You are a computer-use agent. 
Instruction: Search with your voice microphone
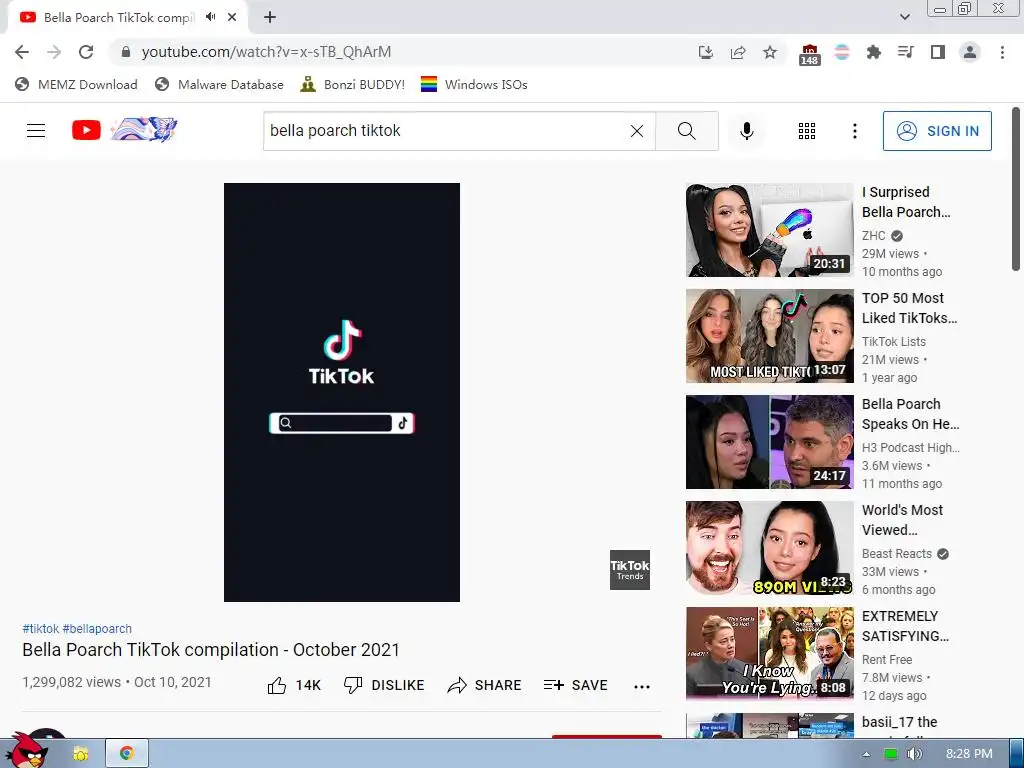click(x=746, y=131)
